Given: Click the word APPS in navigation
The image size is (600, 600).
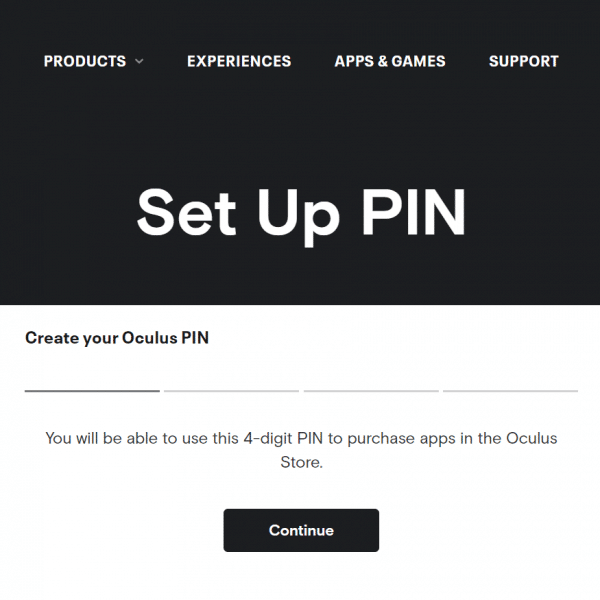Looking at the screenshot, I should tap(354, 61).
